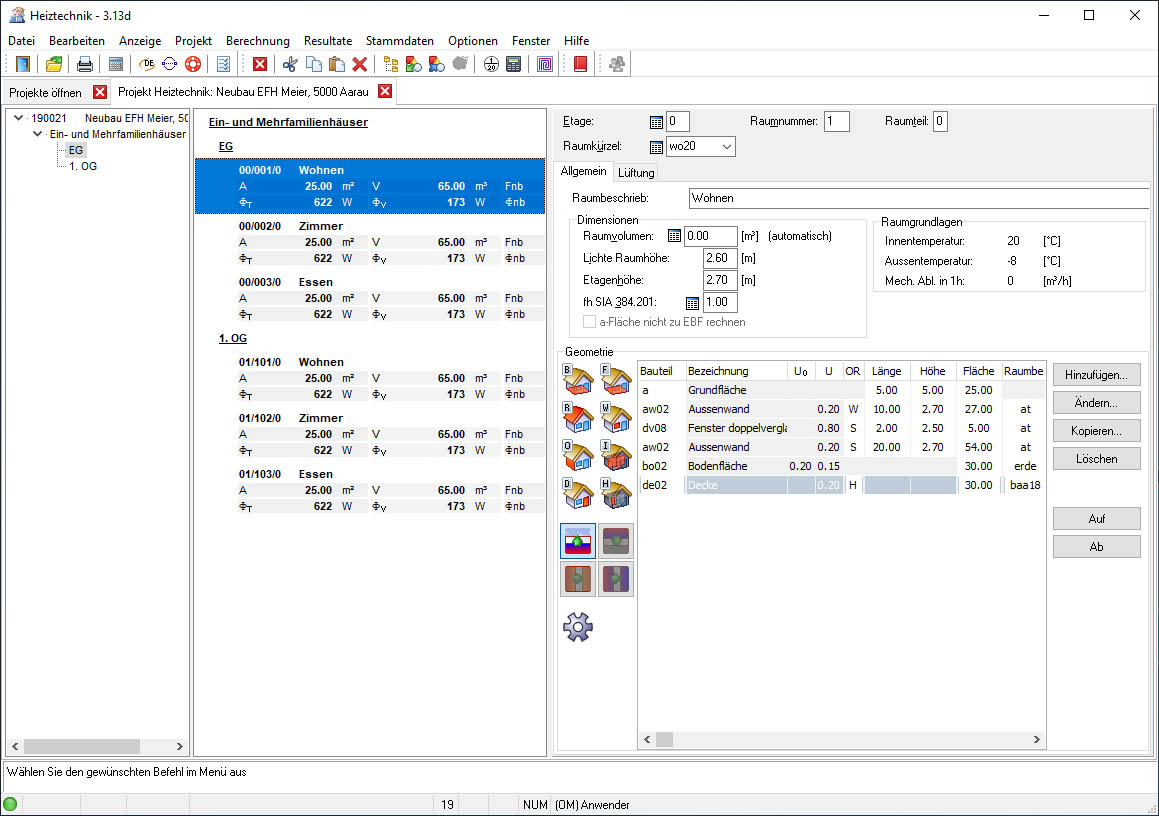This screenshot has width=1159, height=816.
Task: Click the floor heating spiral icon
Action: coord(545,64)
